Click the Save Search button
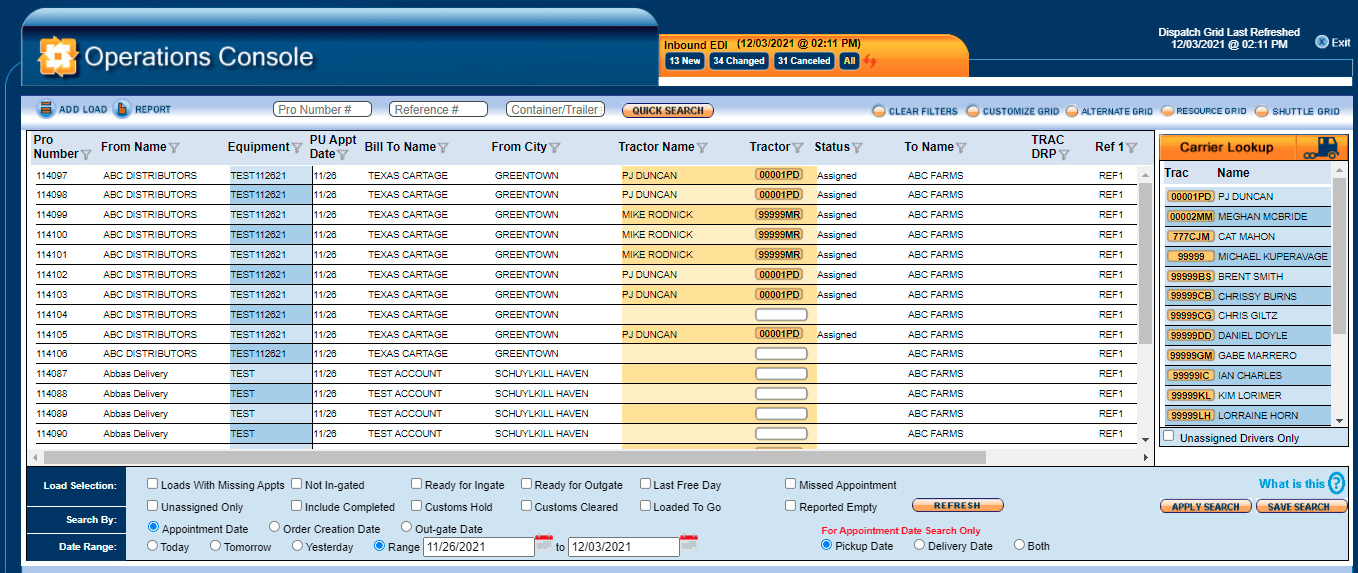Viewport: 1358px width, 573px height. pos(1301,507)
